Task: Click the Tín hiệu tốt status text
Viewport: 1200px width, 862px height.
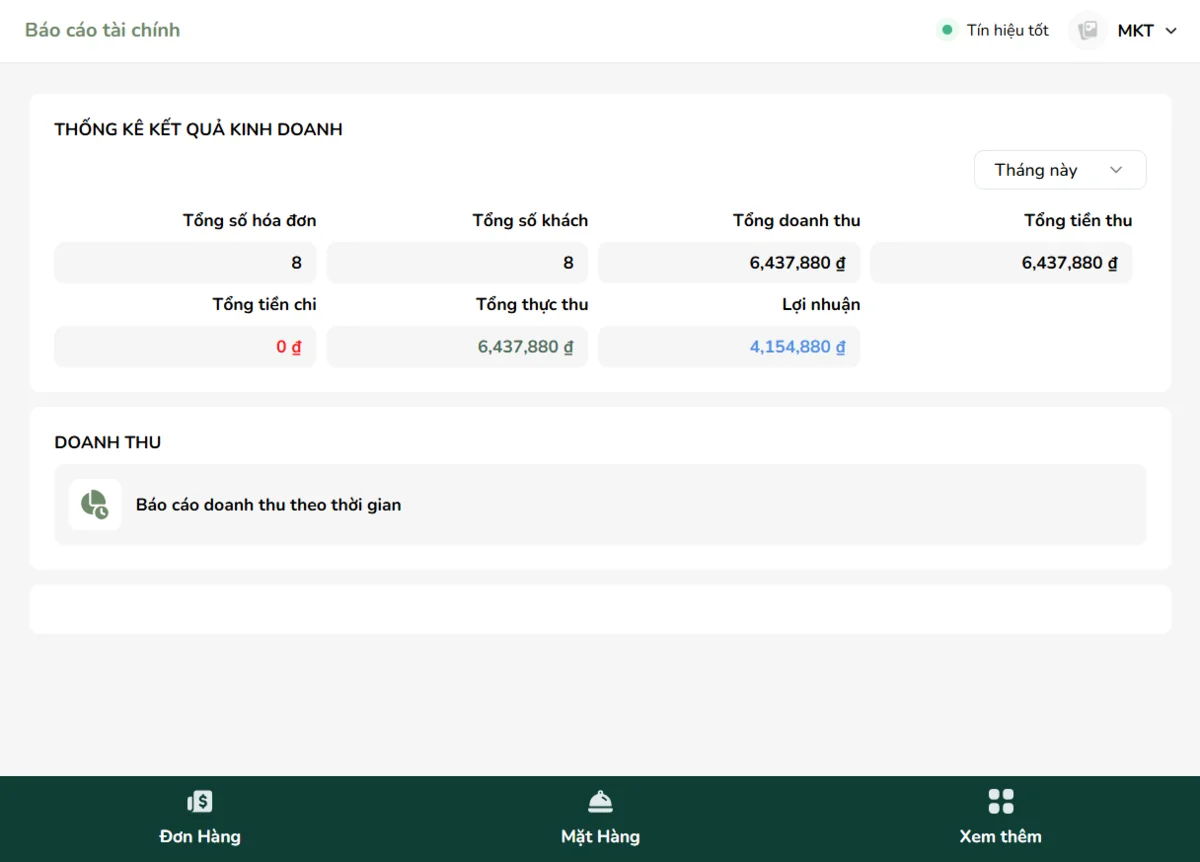Action: (1007, 30)
